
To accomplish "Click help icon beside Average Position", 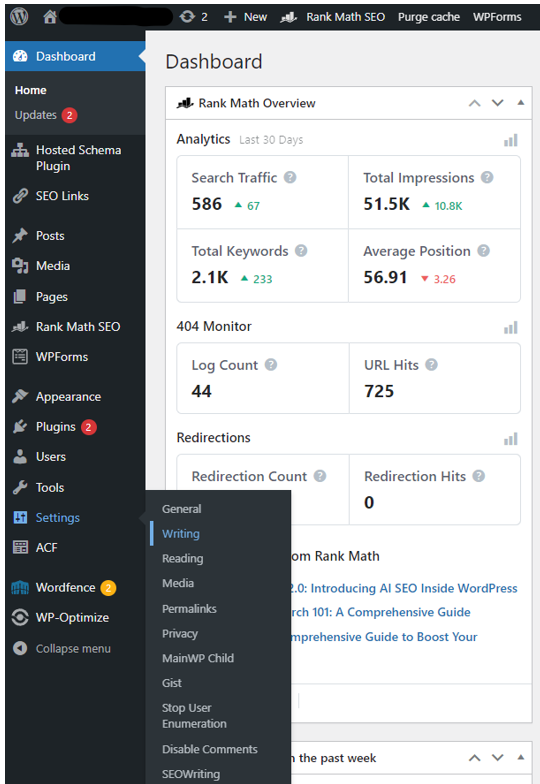I will click(x=484, y=250).
